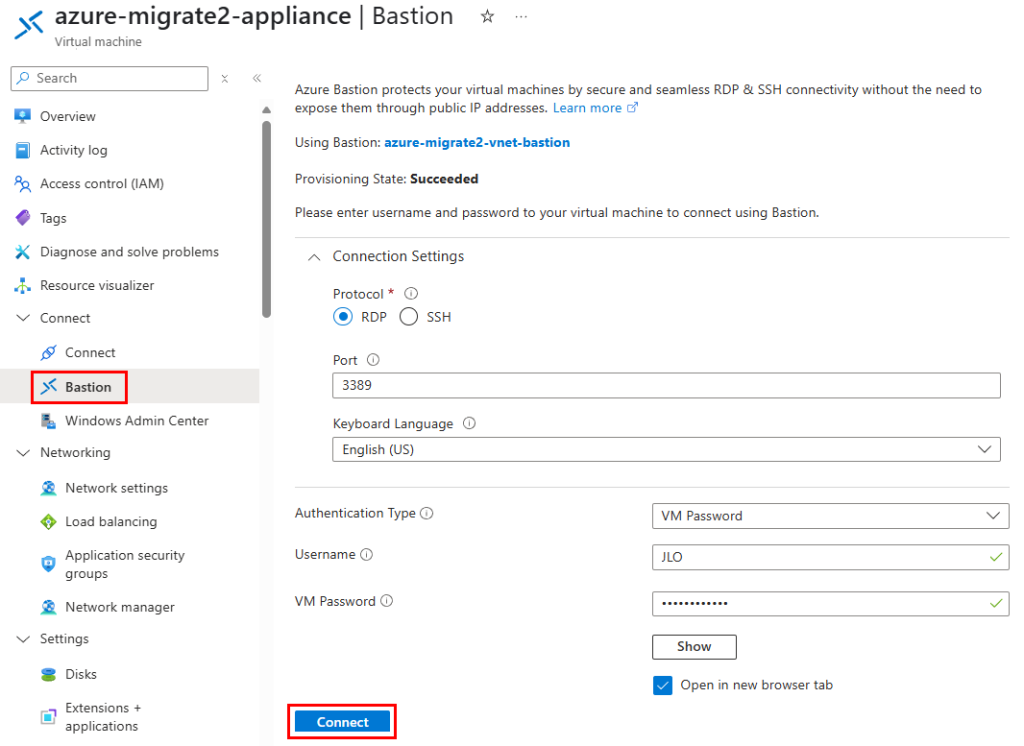The width and height of the screenshot is (1024, 746).
Task: Click the Extensions + applications icon
Action: [x=48, y=717]
